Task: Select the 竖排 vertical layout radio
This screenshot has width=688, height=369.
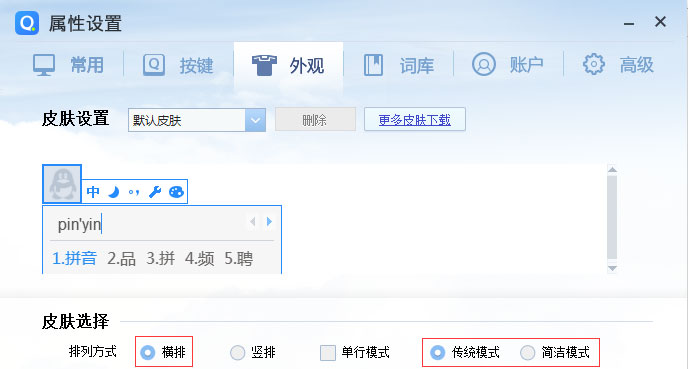Action: coord(237,352)
